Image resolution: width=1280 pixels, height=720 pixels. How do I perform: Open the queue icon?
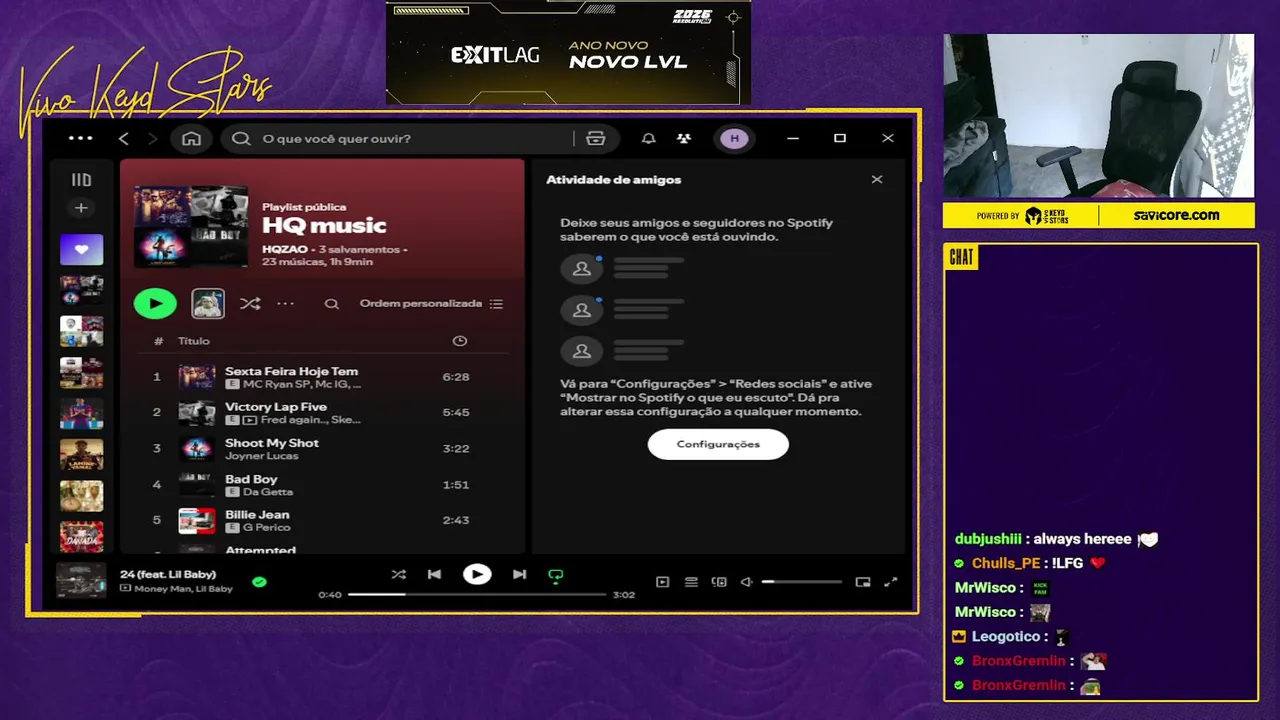click(x=691, y=582)
